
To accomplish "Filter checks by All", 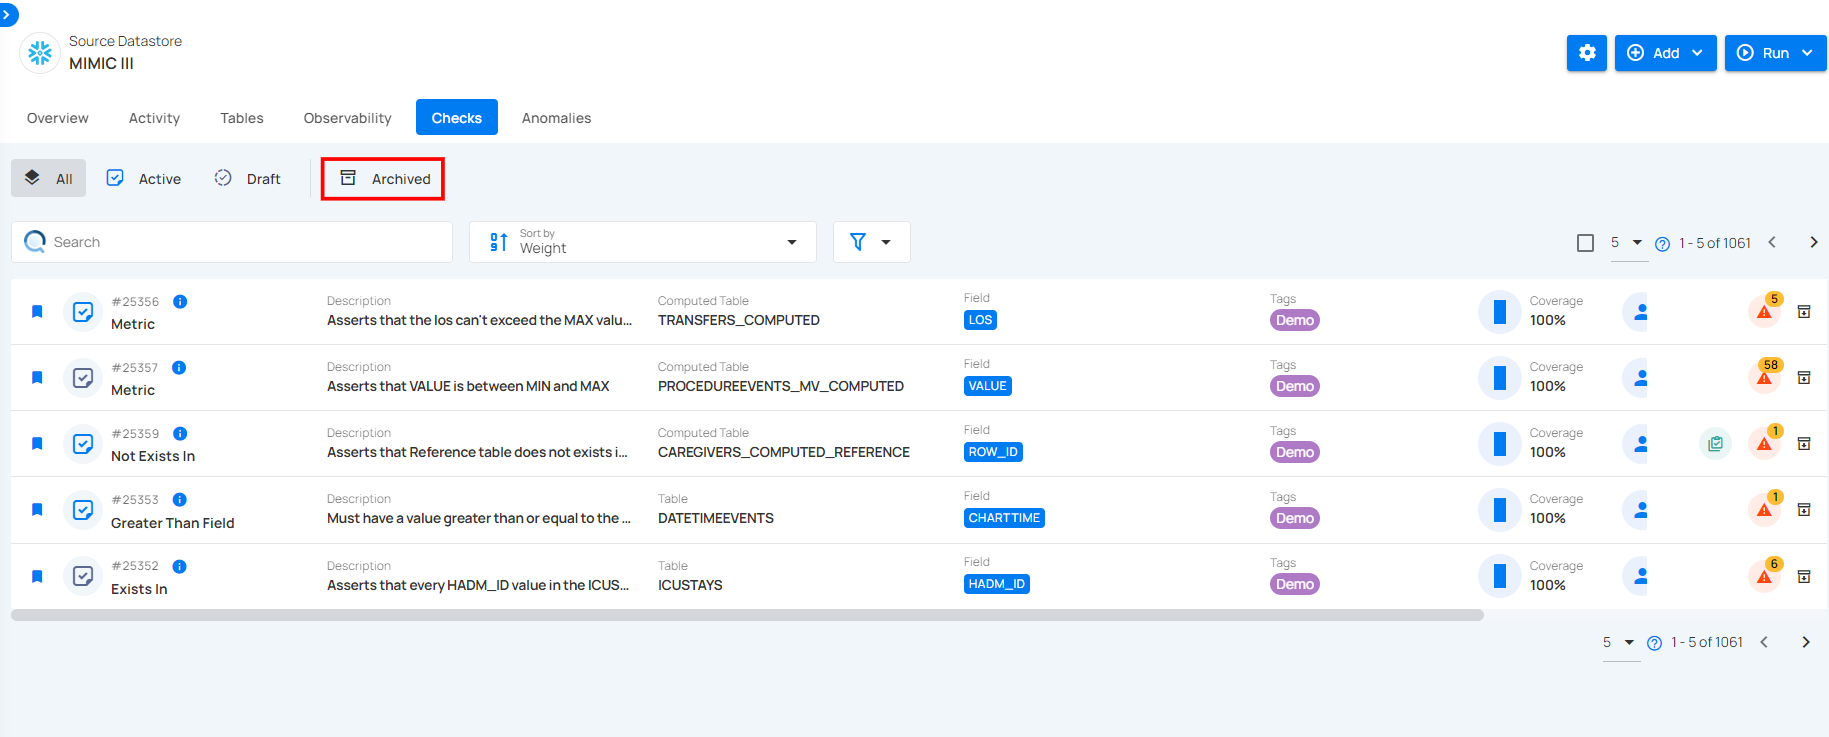I will click(48, 178).
